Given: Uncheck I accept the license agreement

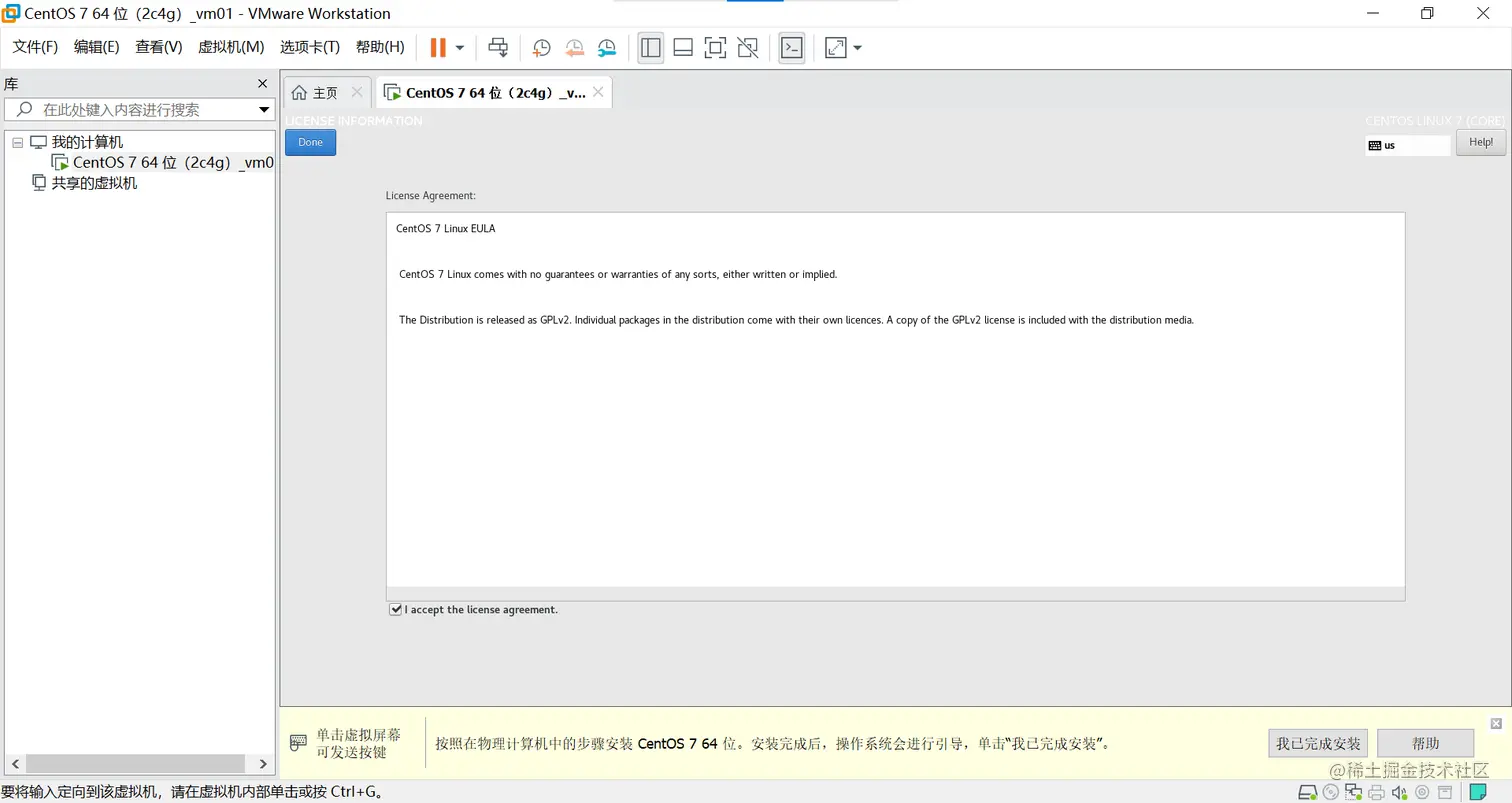Looking at the screenshot, I should tap(396, 609).
